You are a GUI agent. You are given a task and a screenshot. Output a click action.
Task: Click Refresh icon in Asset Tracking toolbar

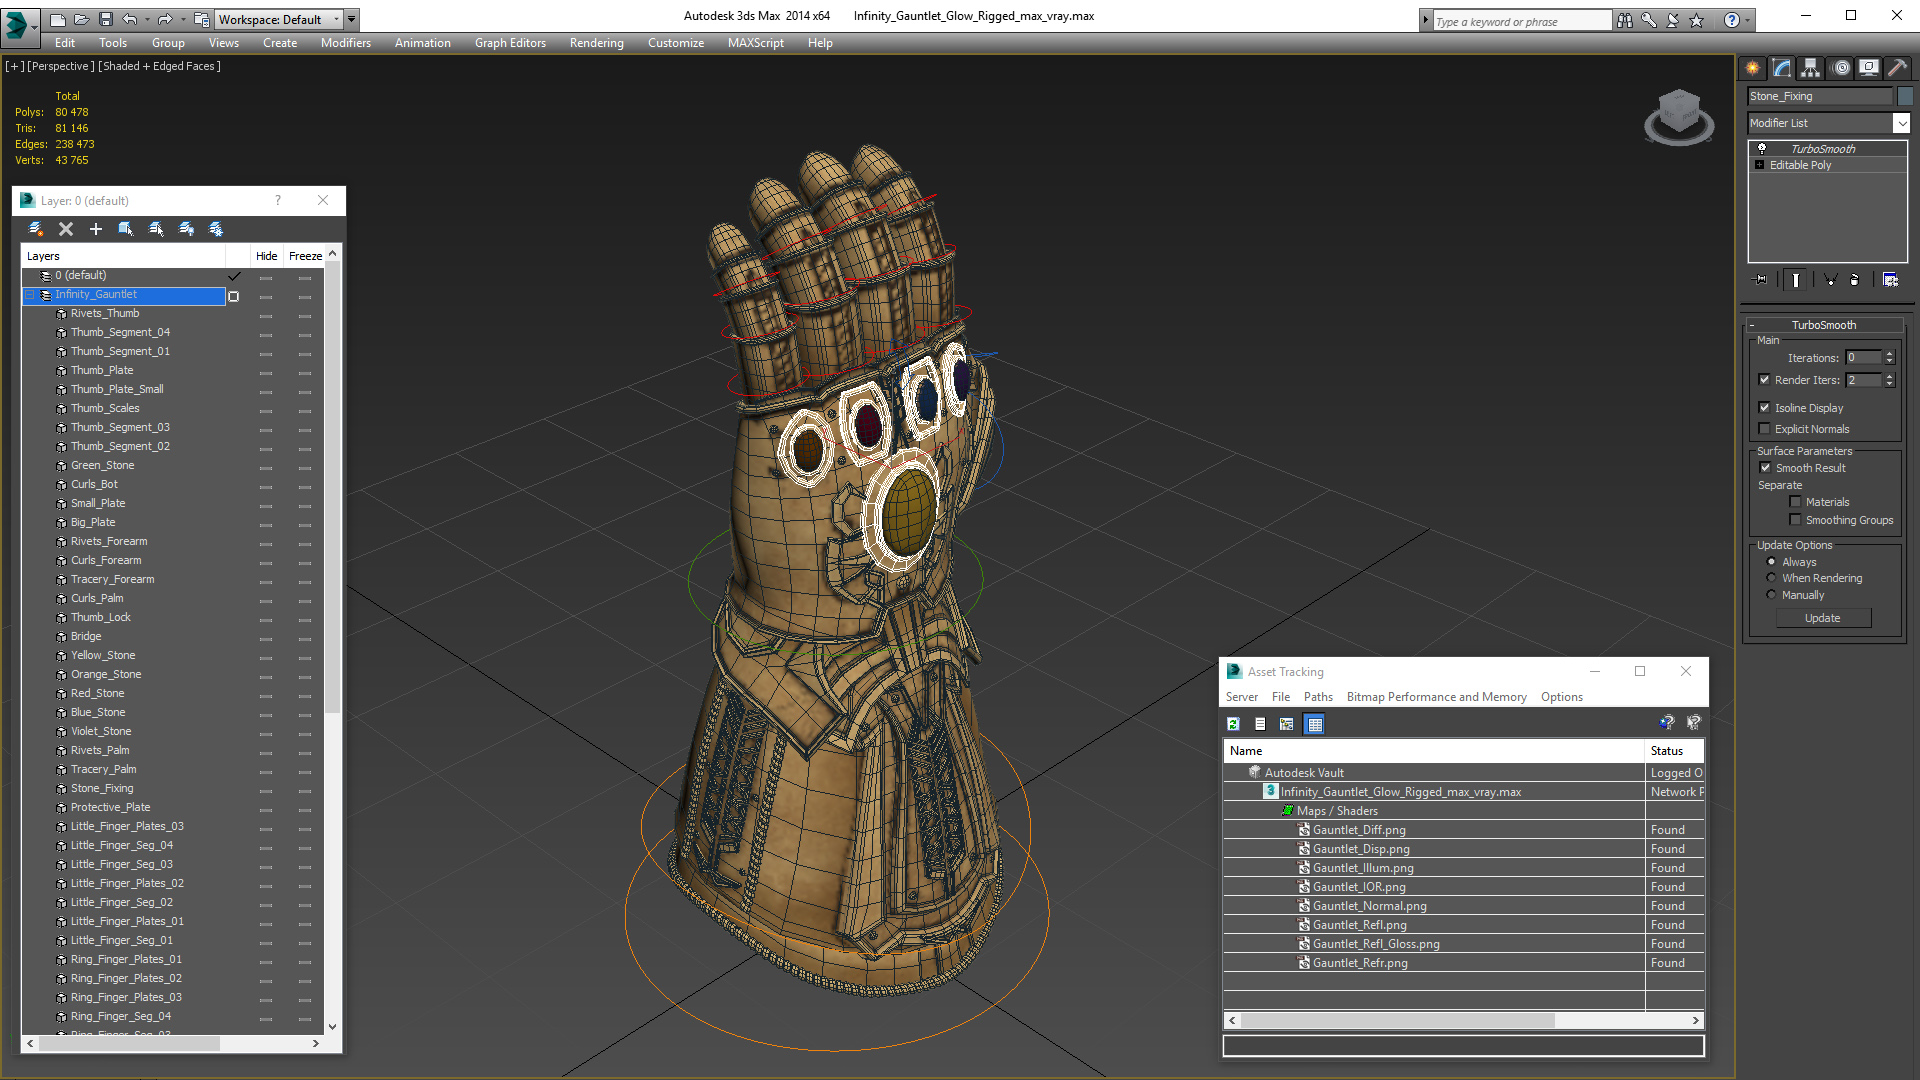pyautogui.click(x=1233, y=724)
